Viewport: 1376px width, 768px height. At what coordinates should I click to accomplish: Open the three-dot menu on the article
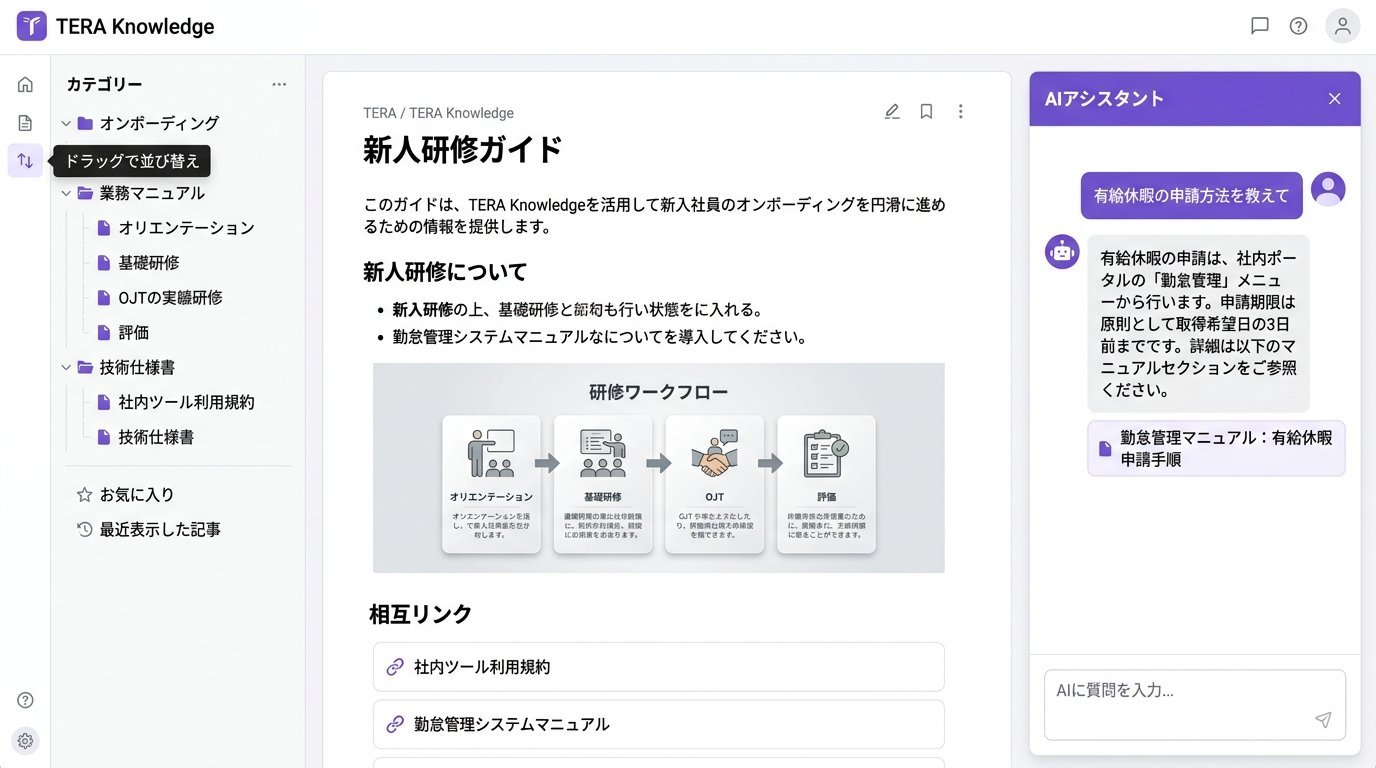pyautogui.click(x=960, y=111)
